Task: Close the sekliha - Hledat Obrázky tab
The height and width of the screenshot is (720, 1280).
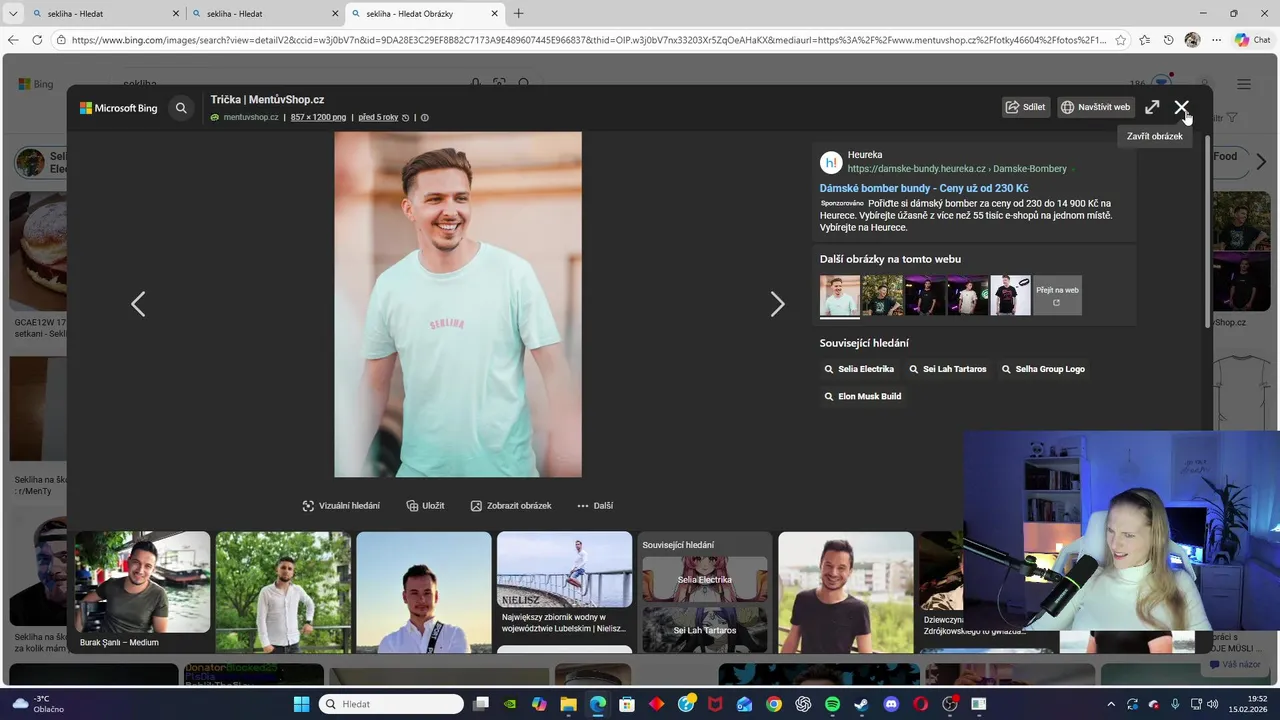Action: click(x=494, y=14)
